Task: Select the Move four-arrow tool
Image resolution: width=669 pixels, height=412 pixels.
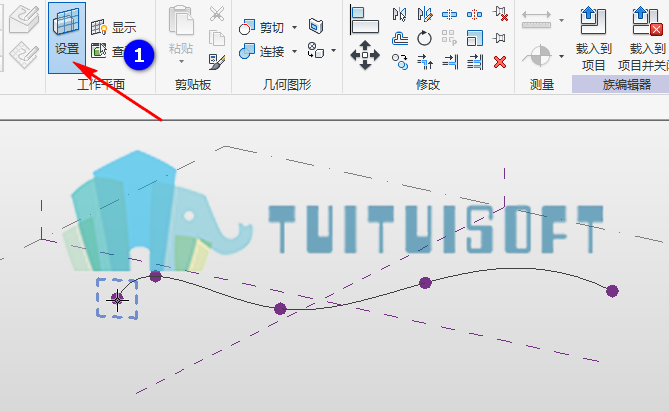Action: tap(365, 55)
